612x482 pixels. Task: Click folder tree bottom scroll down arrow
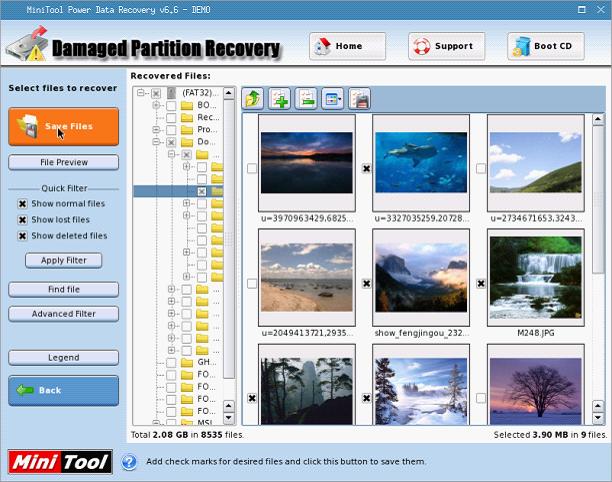coord(229,418)
